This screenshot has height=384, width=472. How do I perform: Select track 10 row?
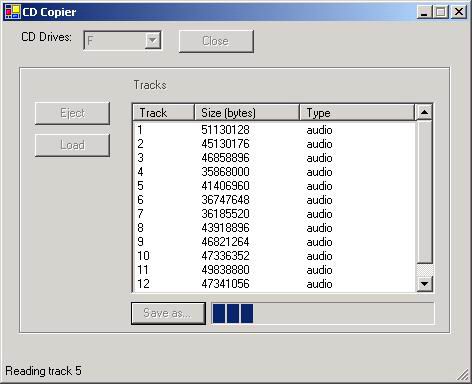coord(274,256)
